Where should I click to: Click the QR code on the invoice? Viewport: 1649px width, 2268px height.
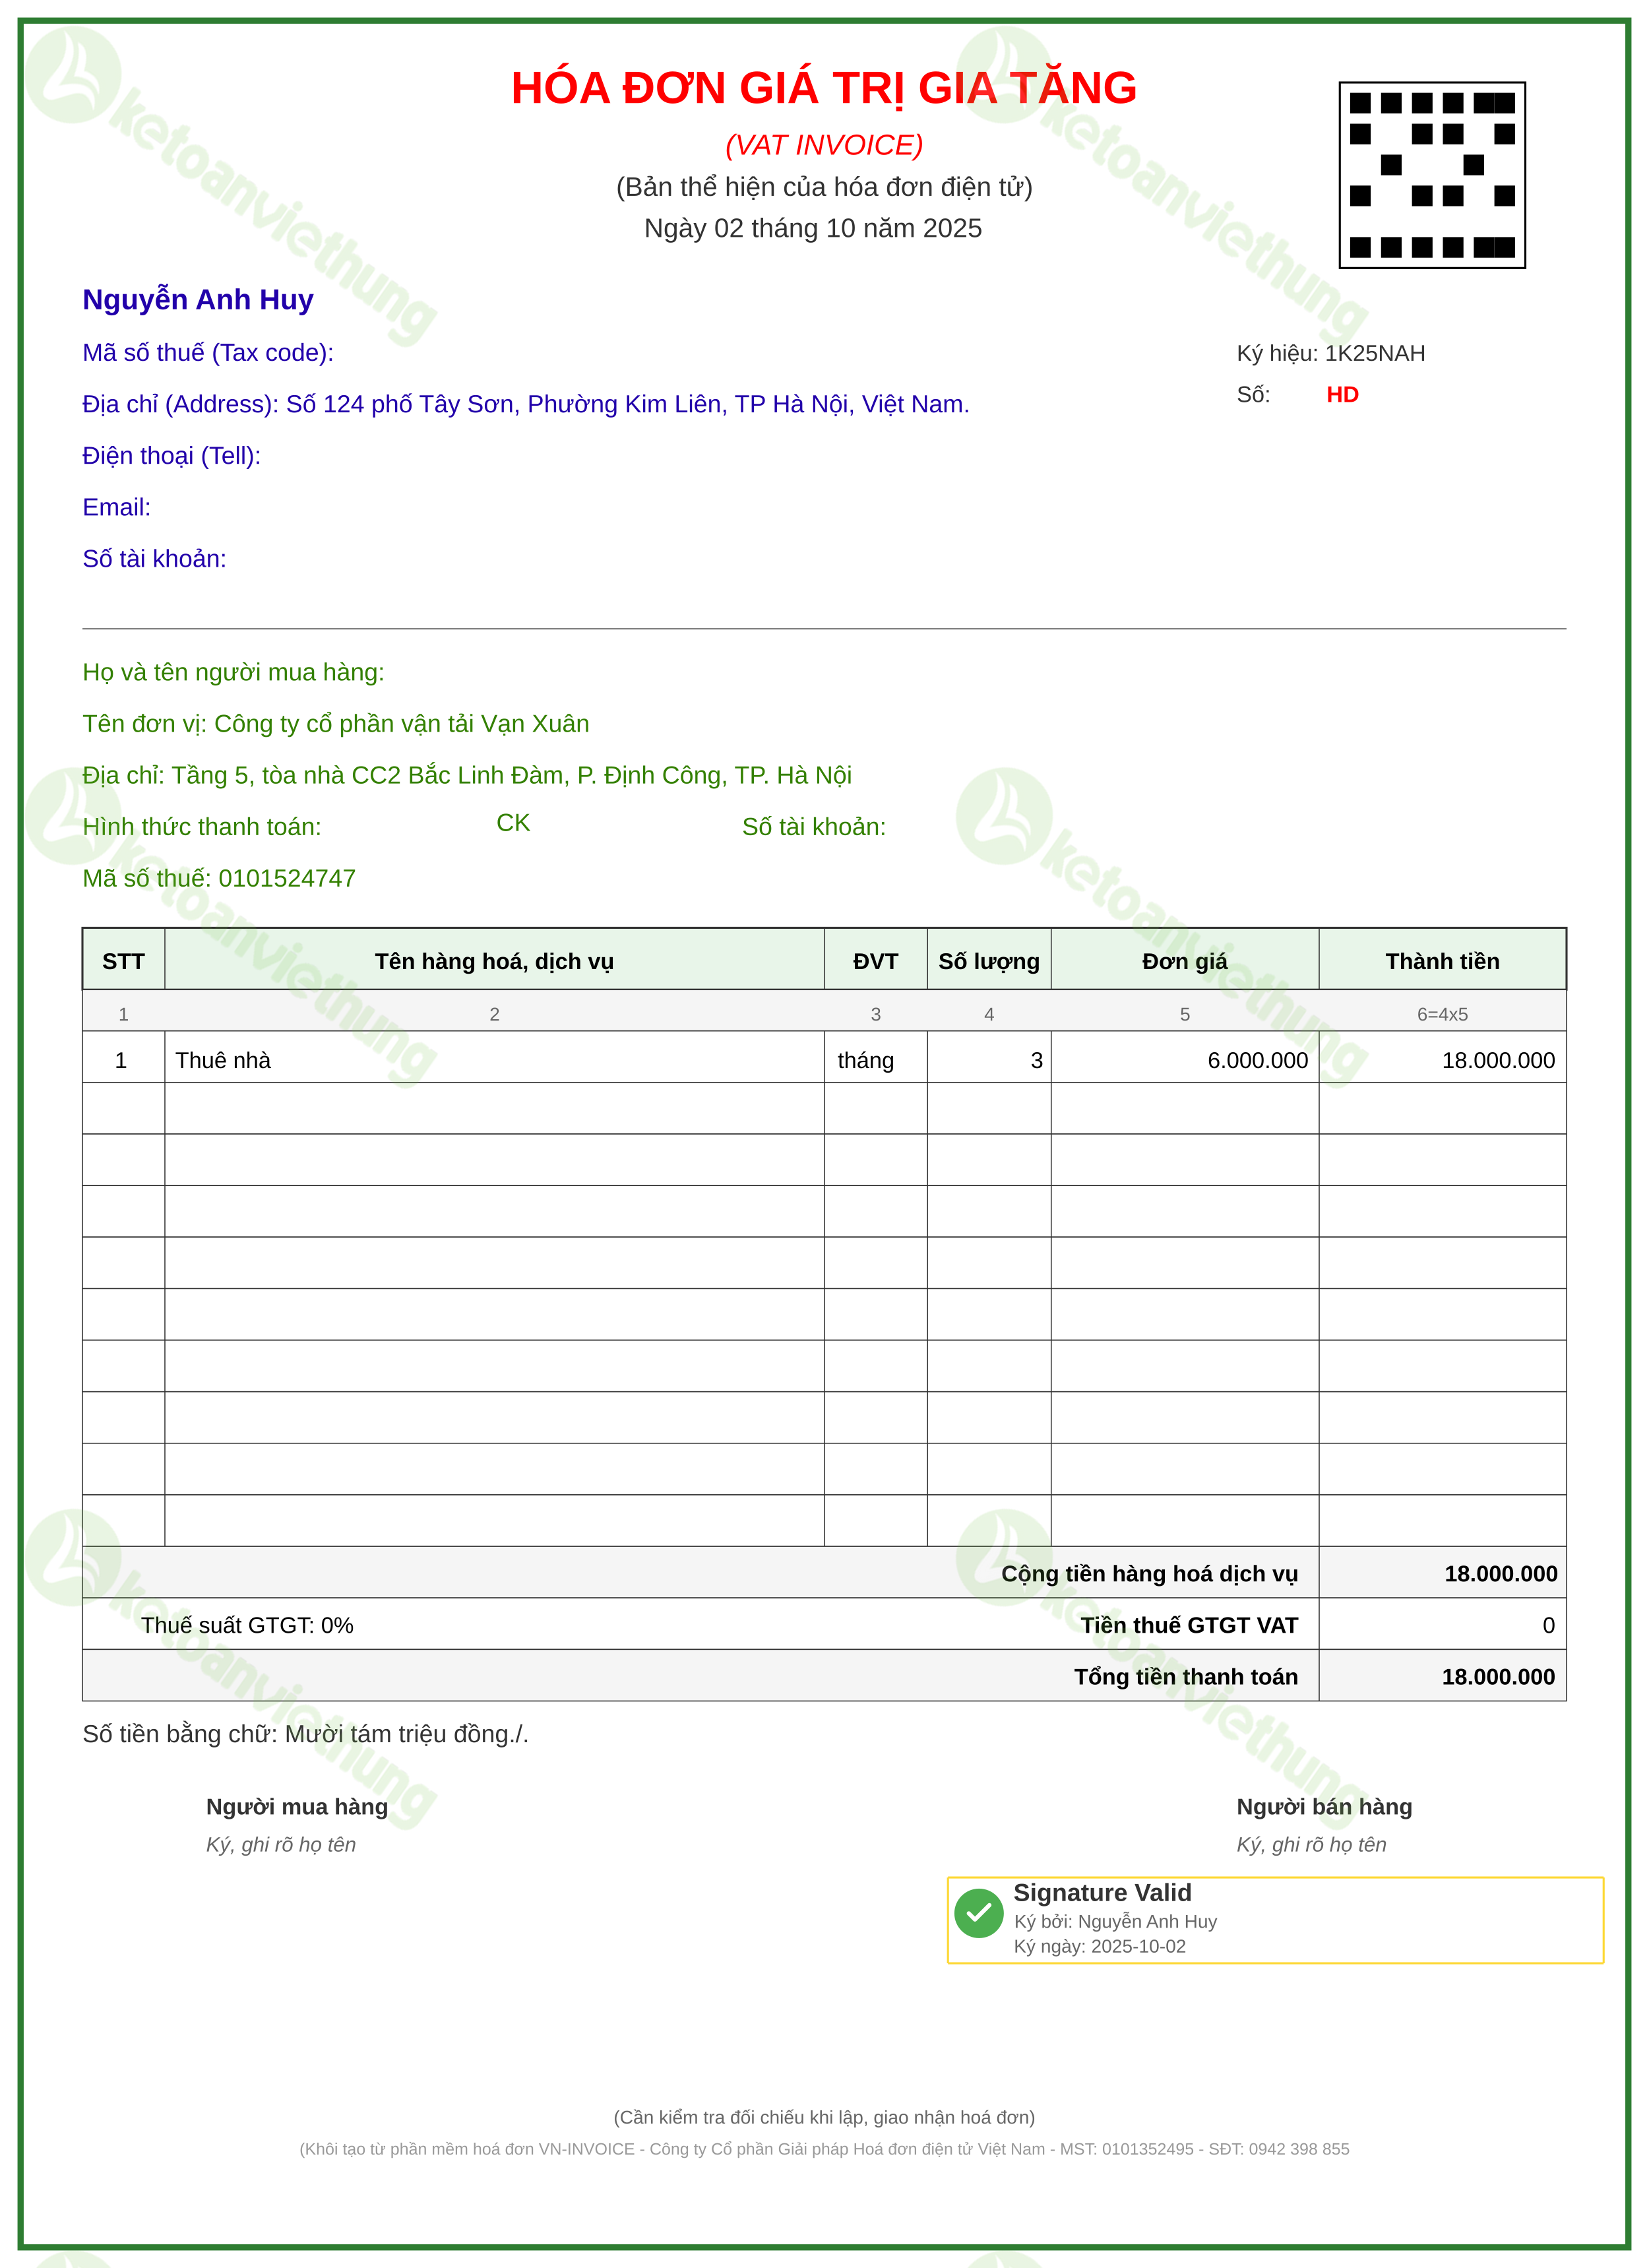tap(1432, 175)
